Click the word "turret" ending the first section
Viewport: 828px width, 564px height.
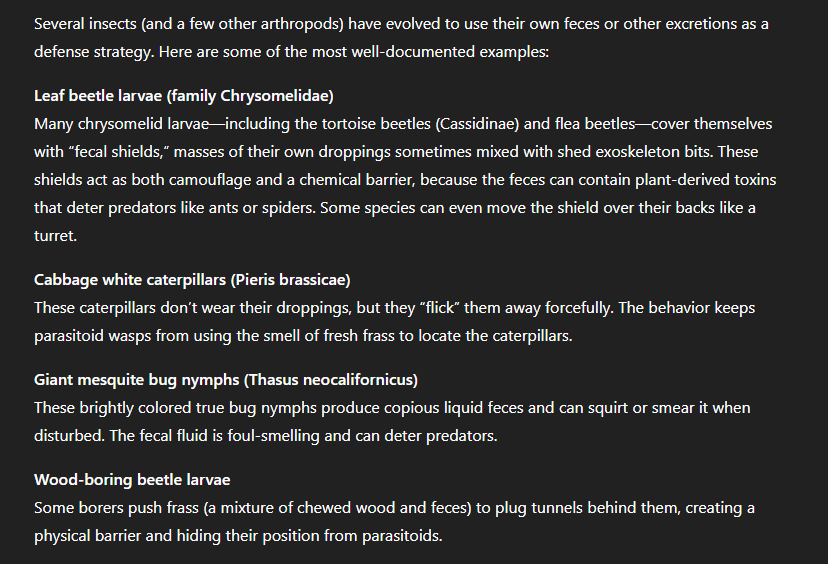click(x=54, y=236)
